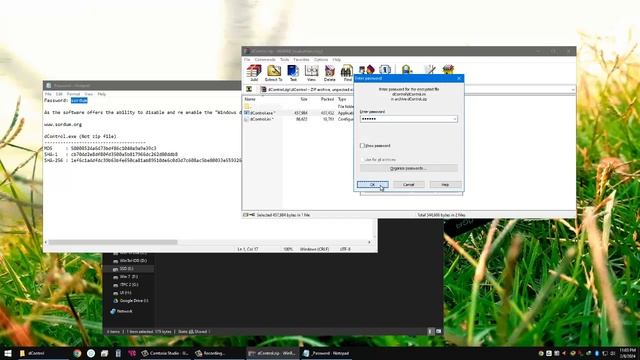Click OK in the Enter password dialog
The width and height of the screenshot is (640, 360).
coord(373,184)
